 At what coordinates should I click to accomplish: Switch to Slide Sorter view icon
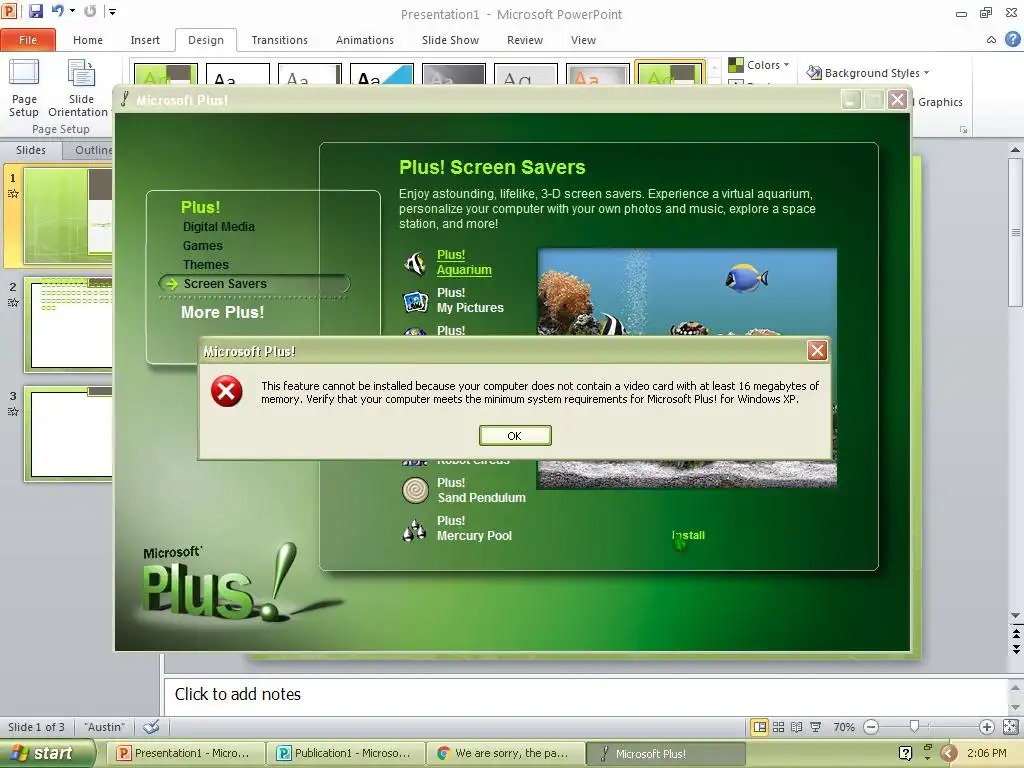778,727
